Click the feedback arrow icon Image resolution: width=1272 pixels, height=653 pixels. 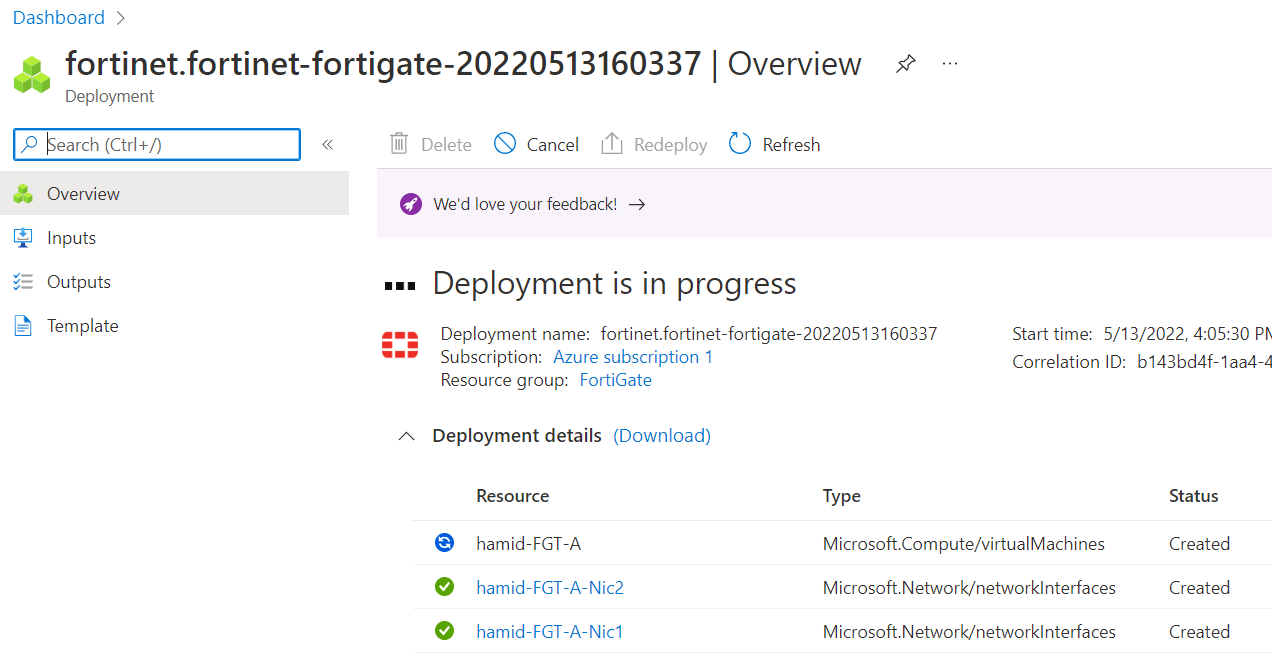coord(637,204)
